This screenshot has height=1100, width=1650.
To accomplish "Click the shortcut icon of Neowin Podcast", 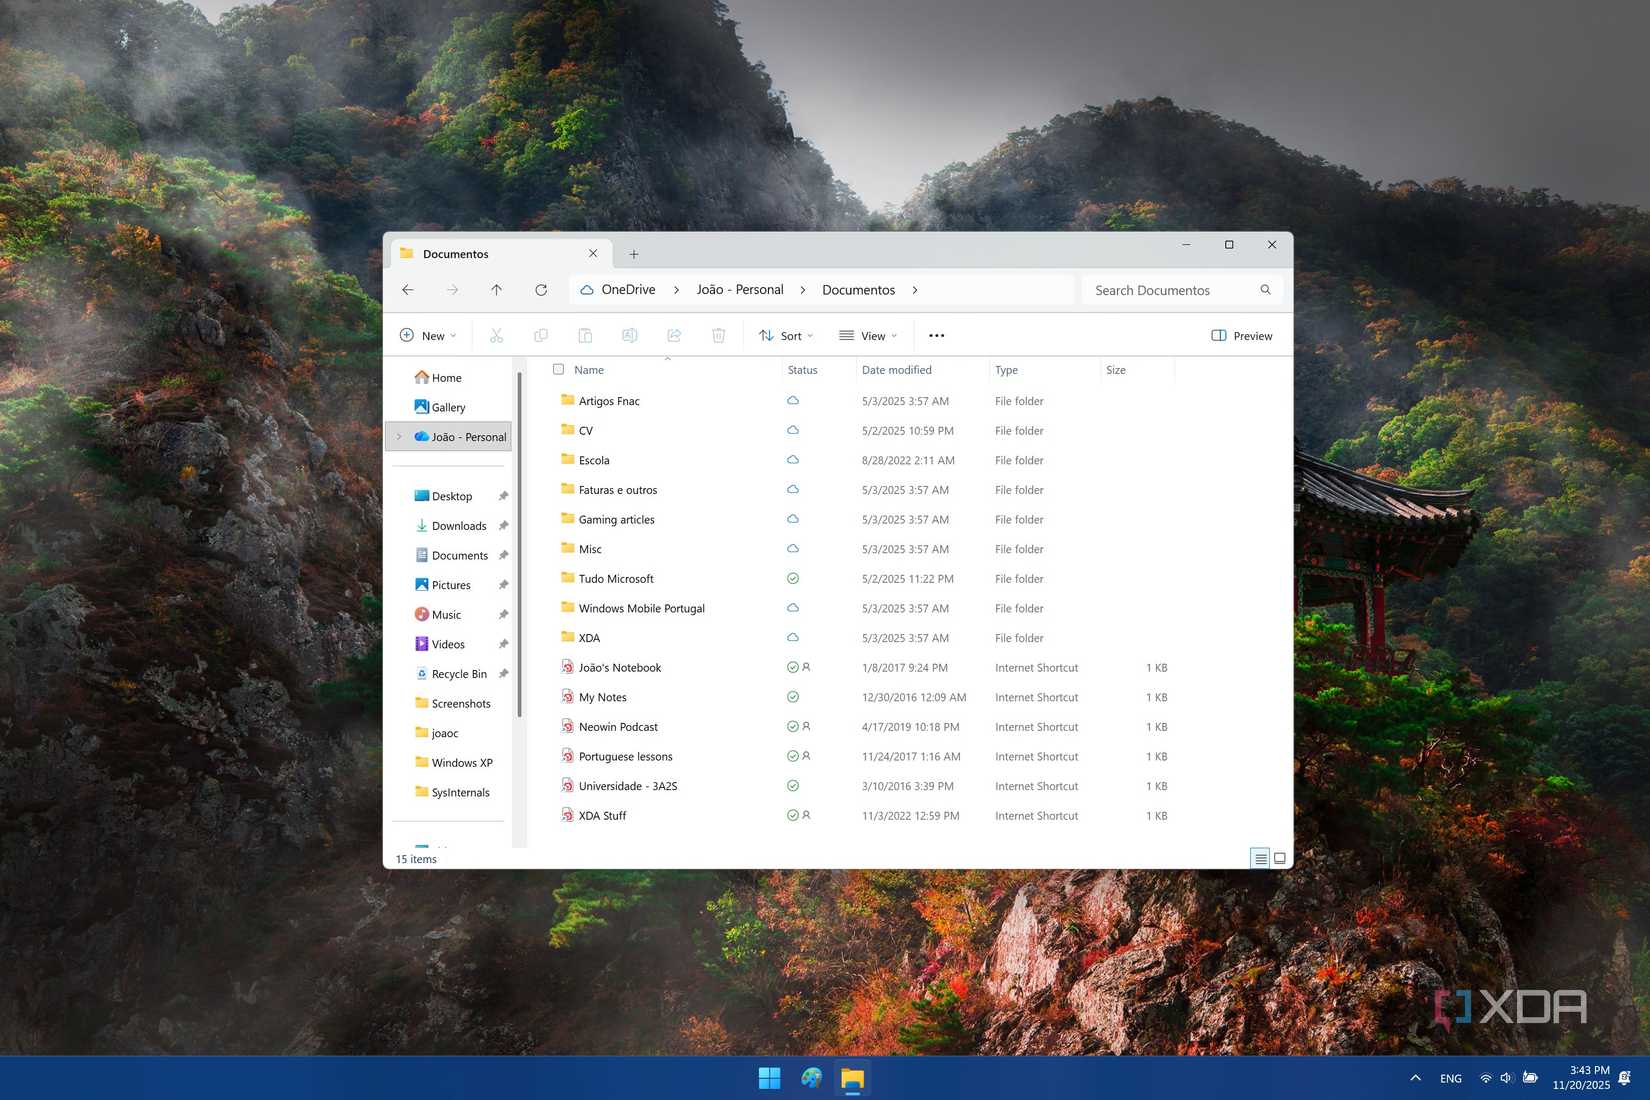I will point(567,727).
